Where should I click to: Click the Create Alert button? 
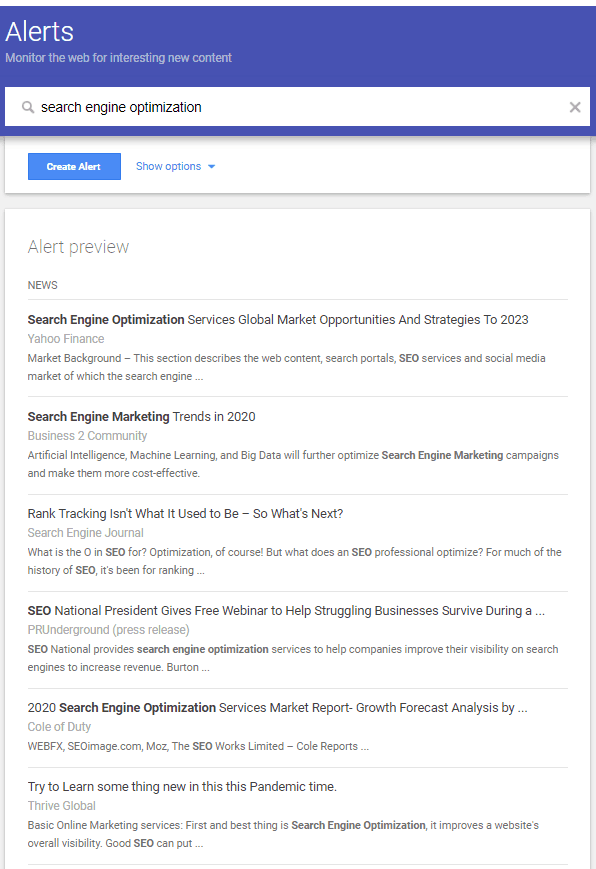tap(74, 166)
